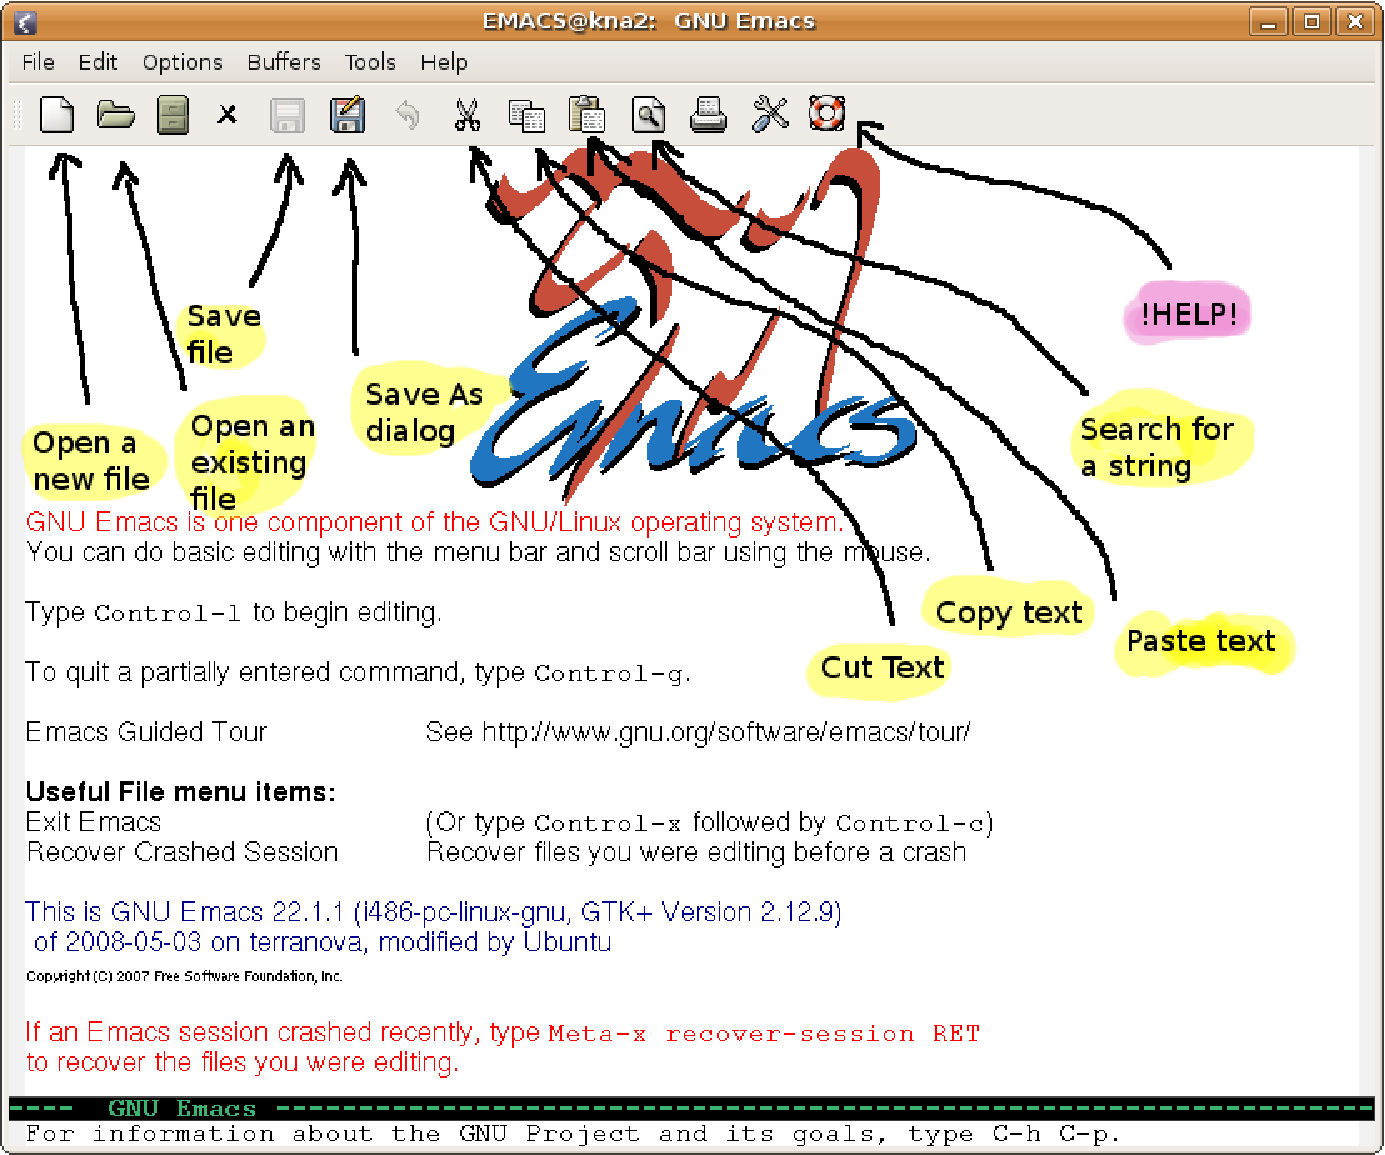Maximize the GNU Emacs window
Viewport: 1385px width, 1155px height.
pos(1312,21)
